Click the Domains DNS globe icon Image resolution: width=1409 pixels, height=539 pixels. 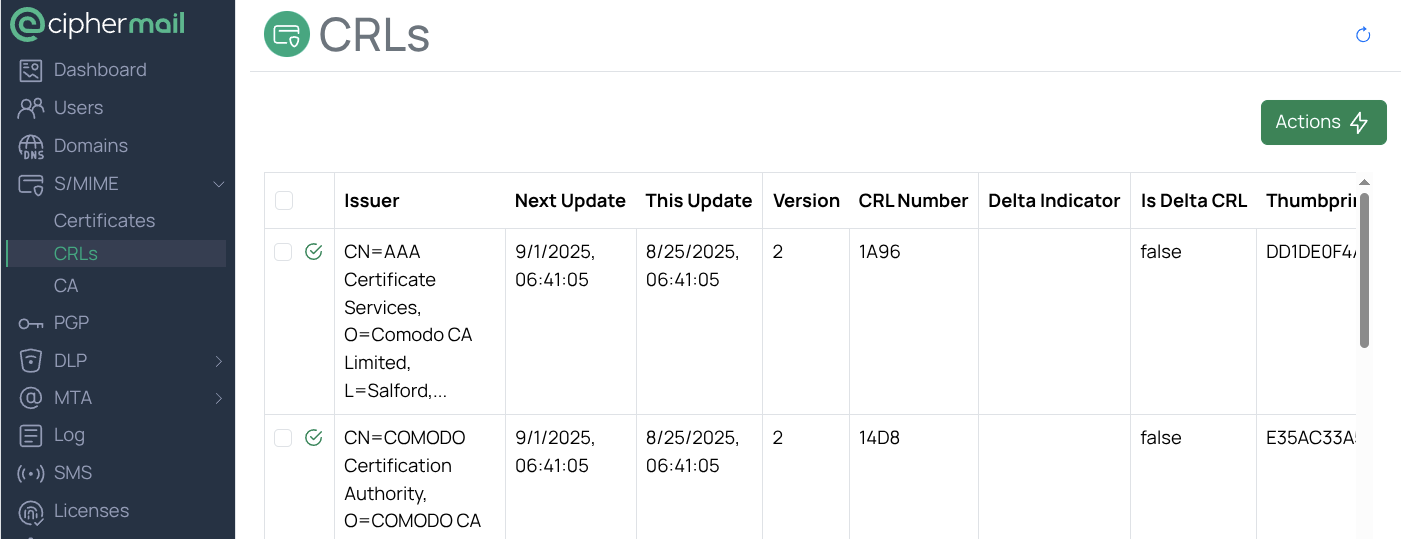point(31,147)
